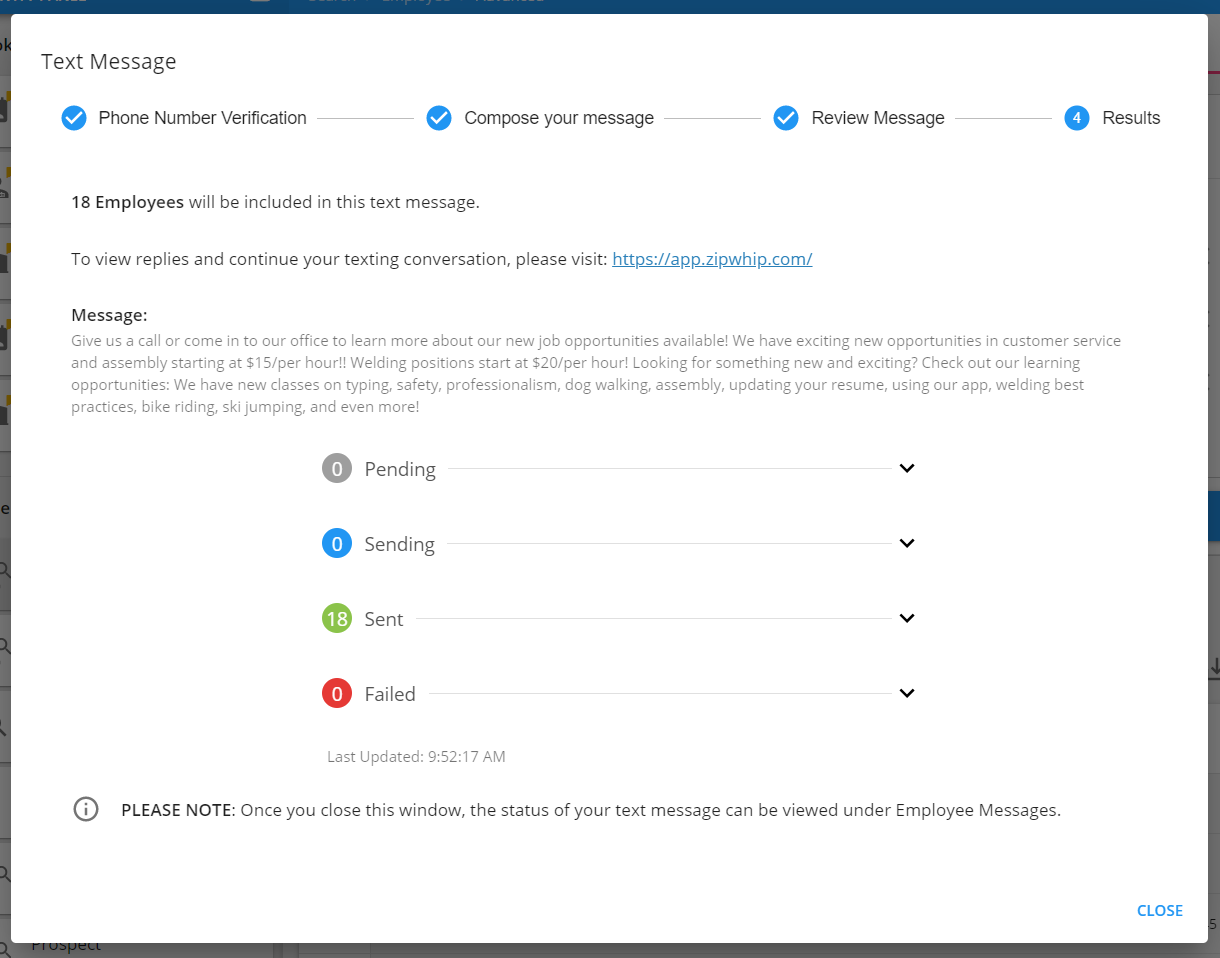Close the Text Message dialog
1220x958 pixels.
(x=1160, y=910)
